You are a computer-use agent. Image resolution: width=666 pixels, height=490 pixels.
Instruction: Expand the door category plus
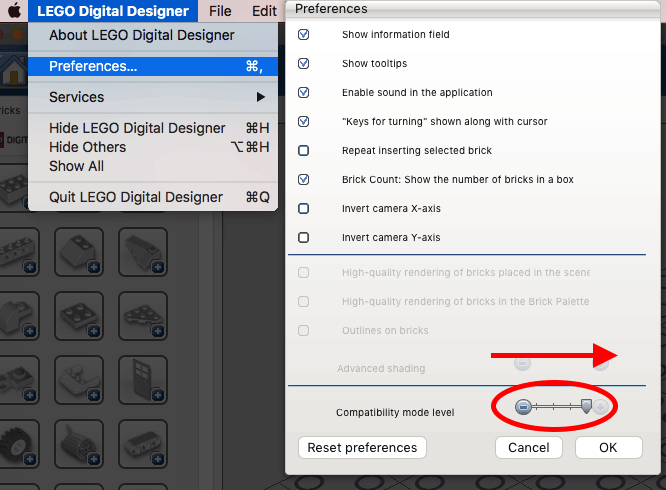[158, 395]
